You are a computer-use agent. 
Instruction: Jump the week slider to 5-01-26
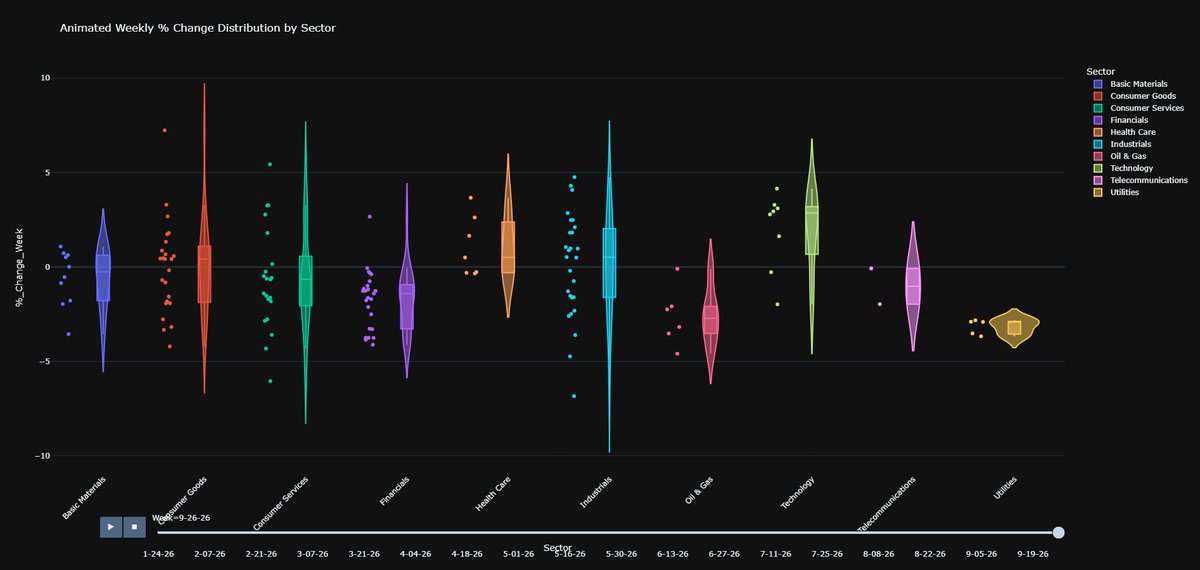(x=519, y=553)
